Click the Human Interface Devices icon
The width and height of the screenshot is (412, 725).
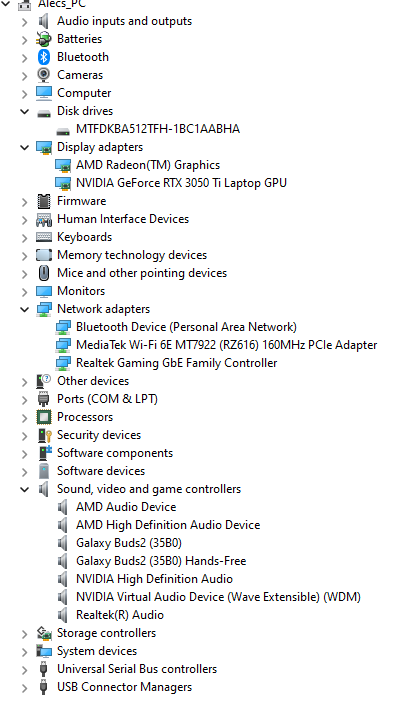43,220
